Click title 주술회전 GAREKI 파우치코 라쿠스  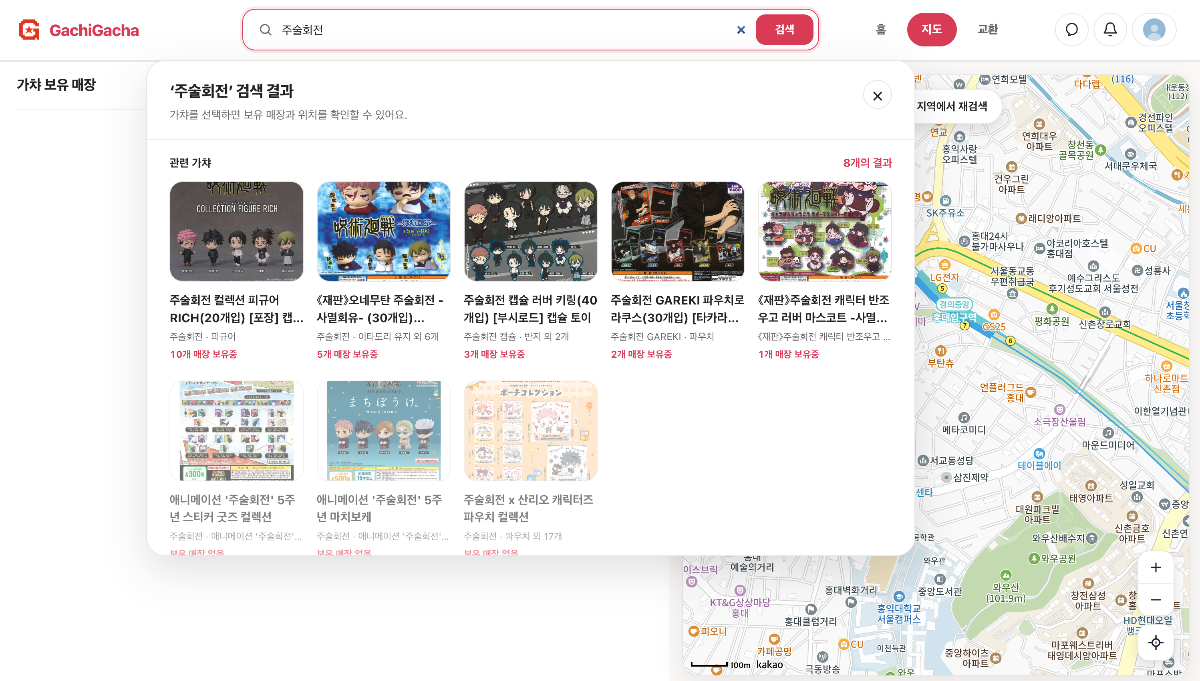(x=677, y=309)
